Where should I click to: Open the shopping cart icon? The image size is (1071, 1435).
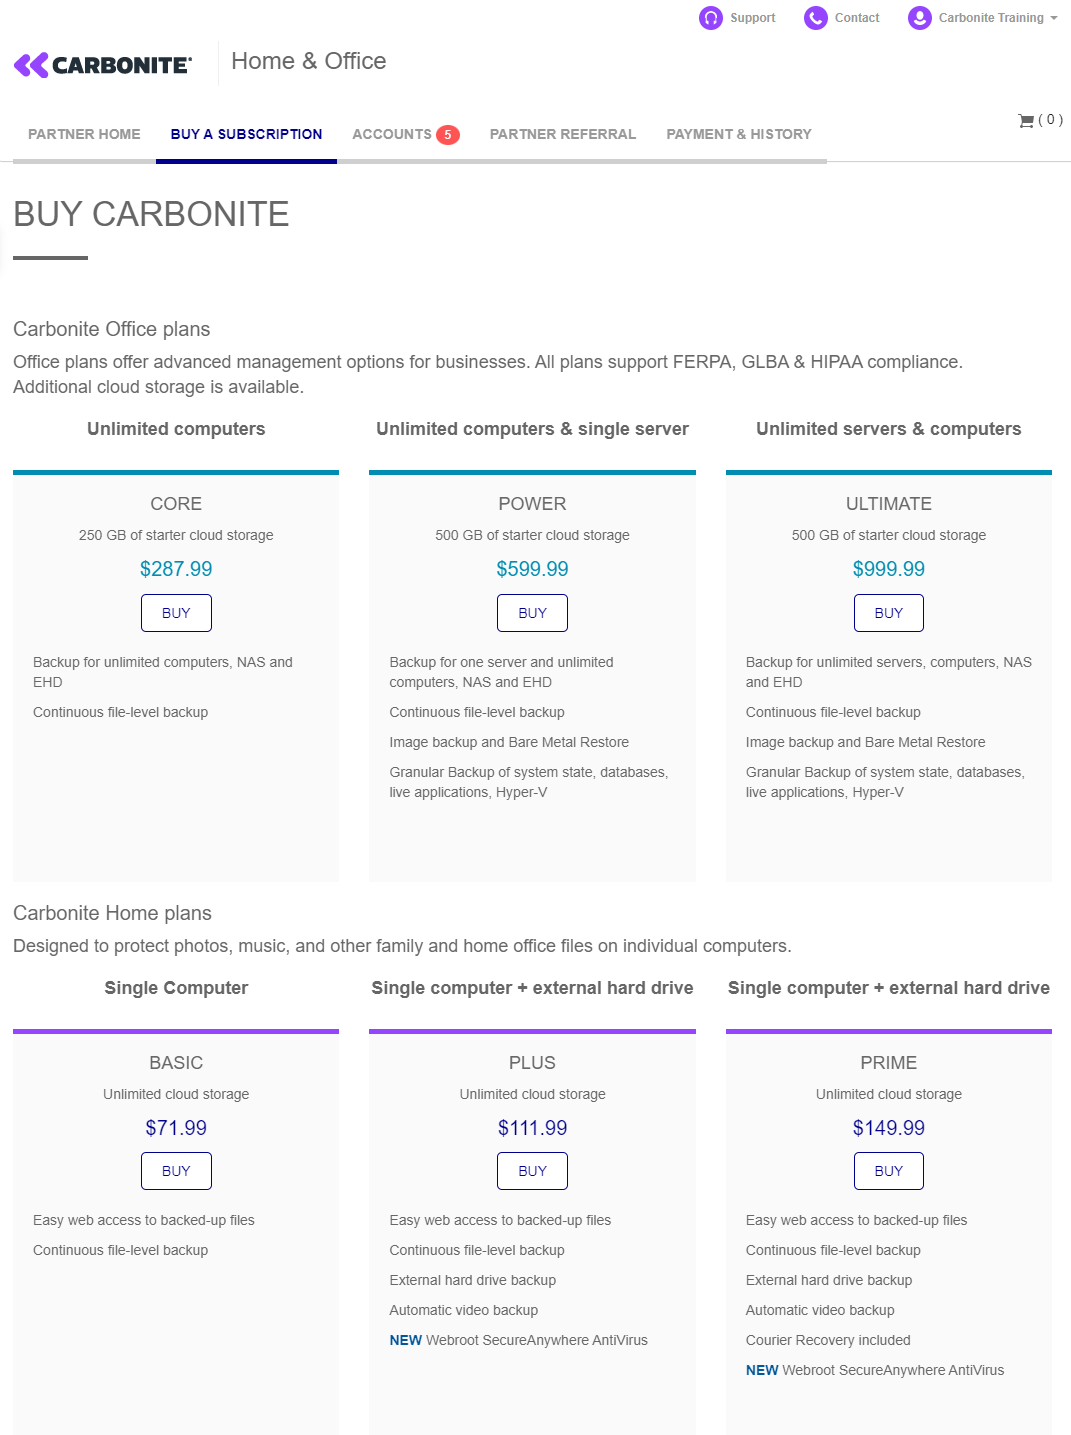pyautogui.click(x=1026, y=121)
